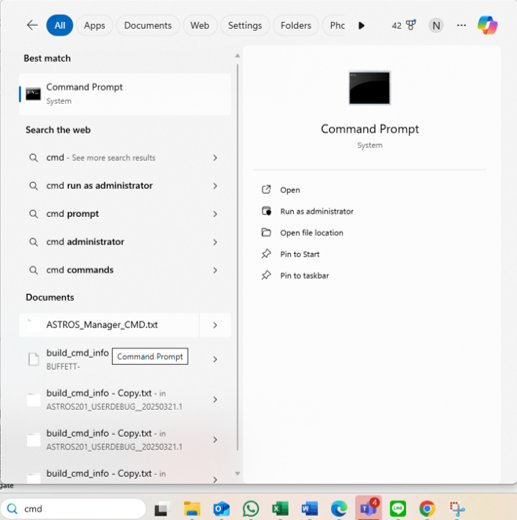Select the cmd commands web suggestion
The width and height of the screenshot is (517, 520).
point(125,270)
